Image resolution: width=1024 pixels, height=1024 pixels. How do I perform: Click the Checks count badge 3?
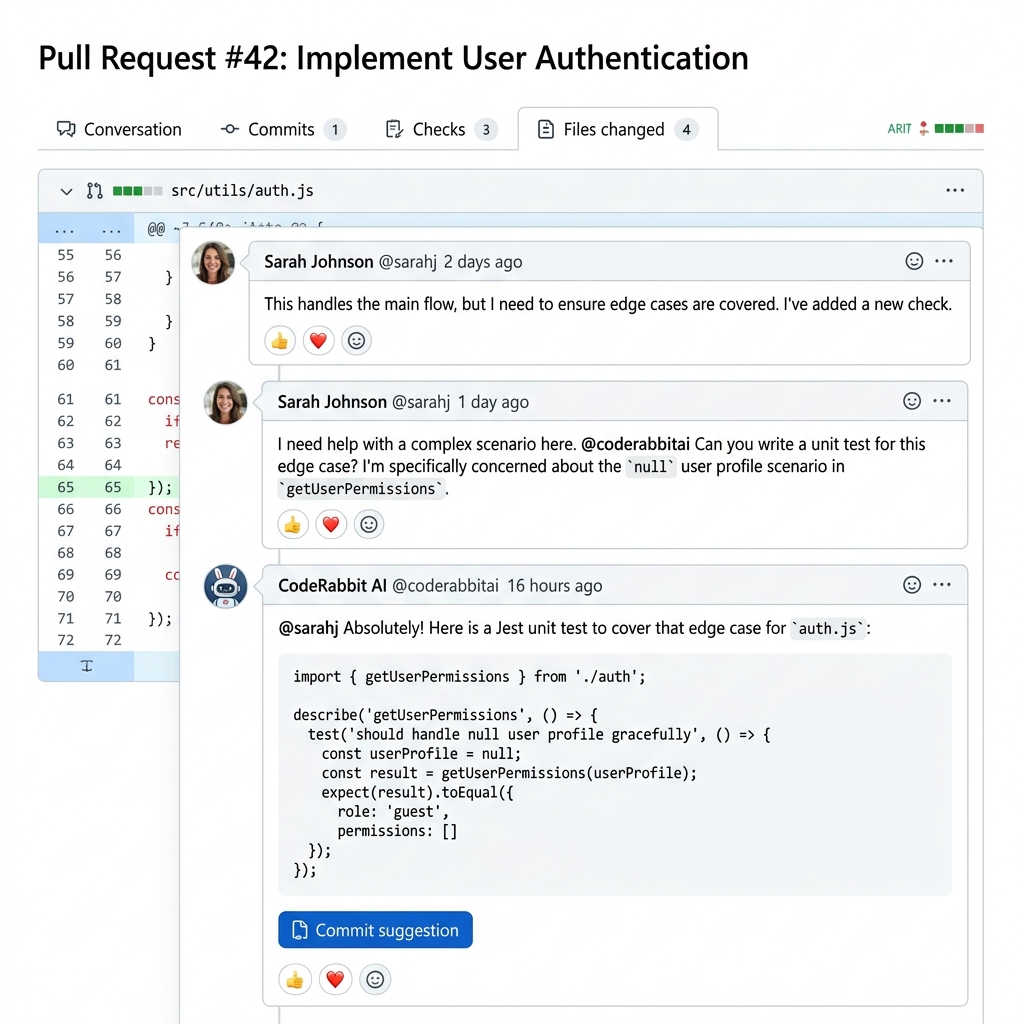[486, 129]
